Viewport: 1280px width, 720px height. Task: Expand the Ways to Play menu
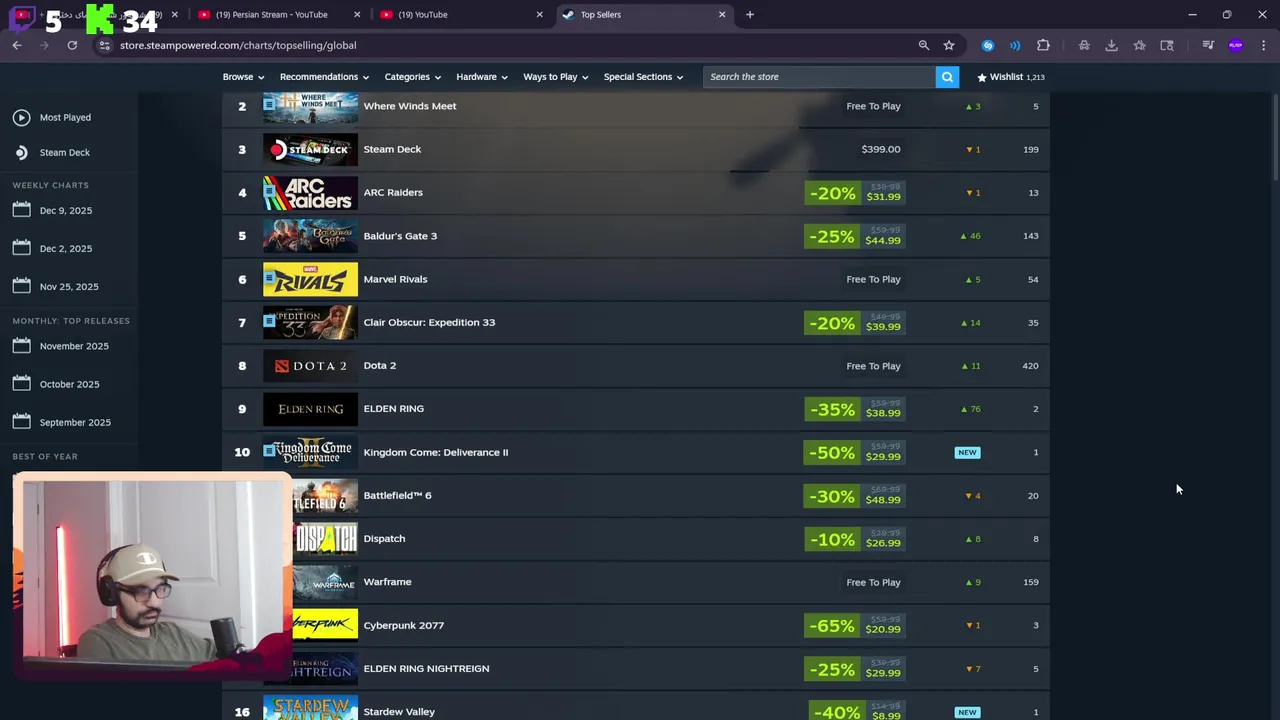556,77
